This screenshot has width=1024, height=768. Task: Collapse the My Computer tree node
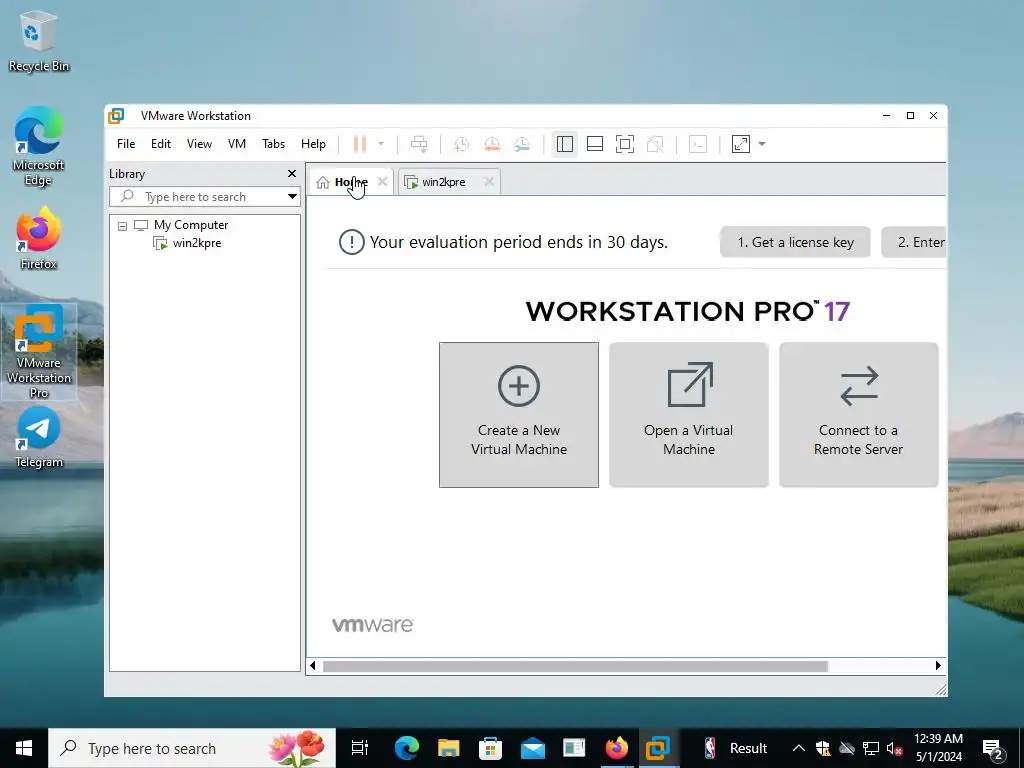click(x=122, y=226)
